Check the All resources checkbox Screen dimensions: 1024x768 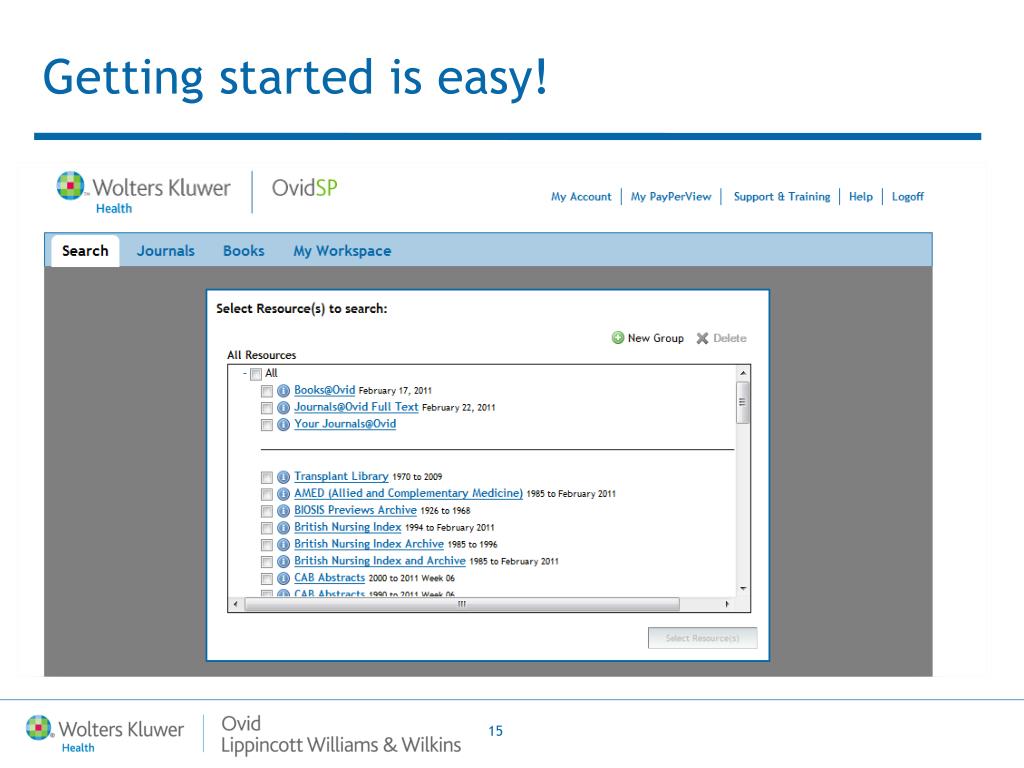pos(256,374)
